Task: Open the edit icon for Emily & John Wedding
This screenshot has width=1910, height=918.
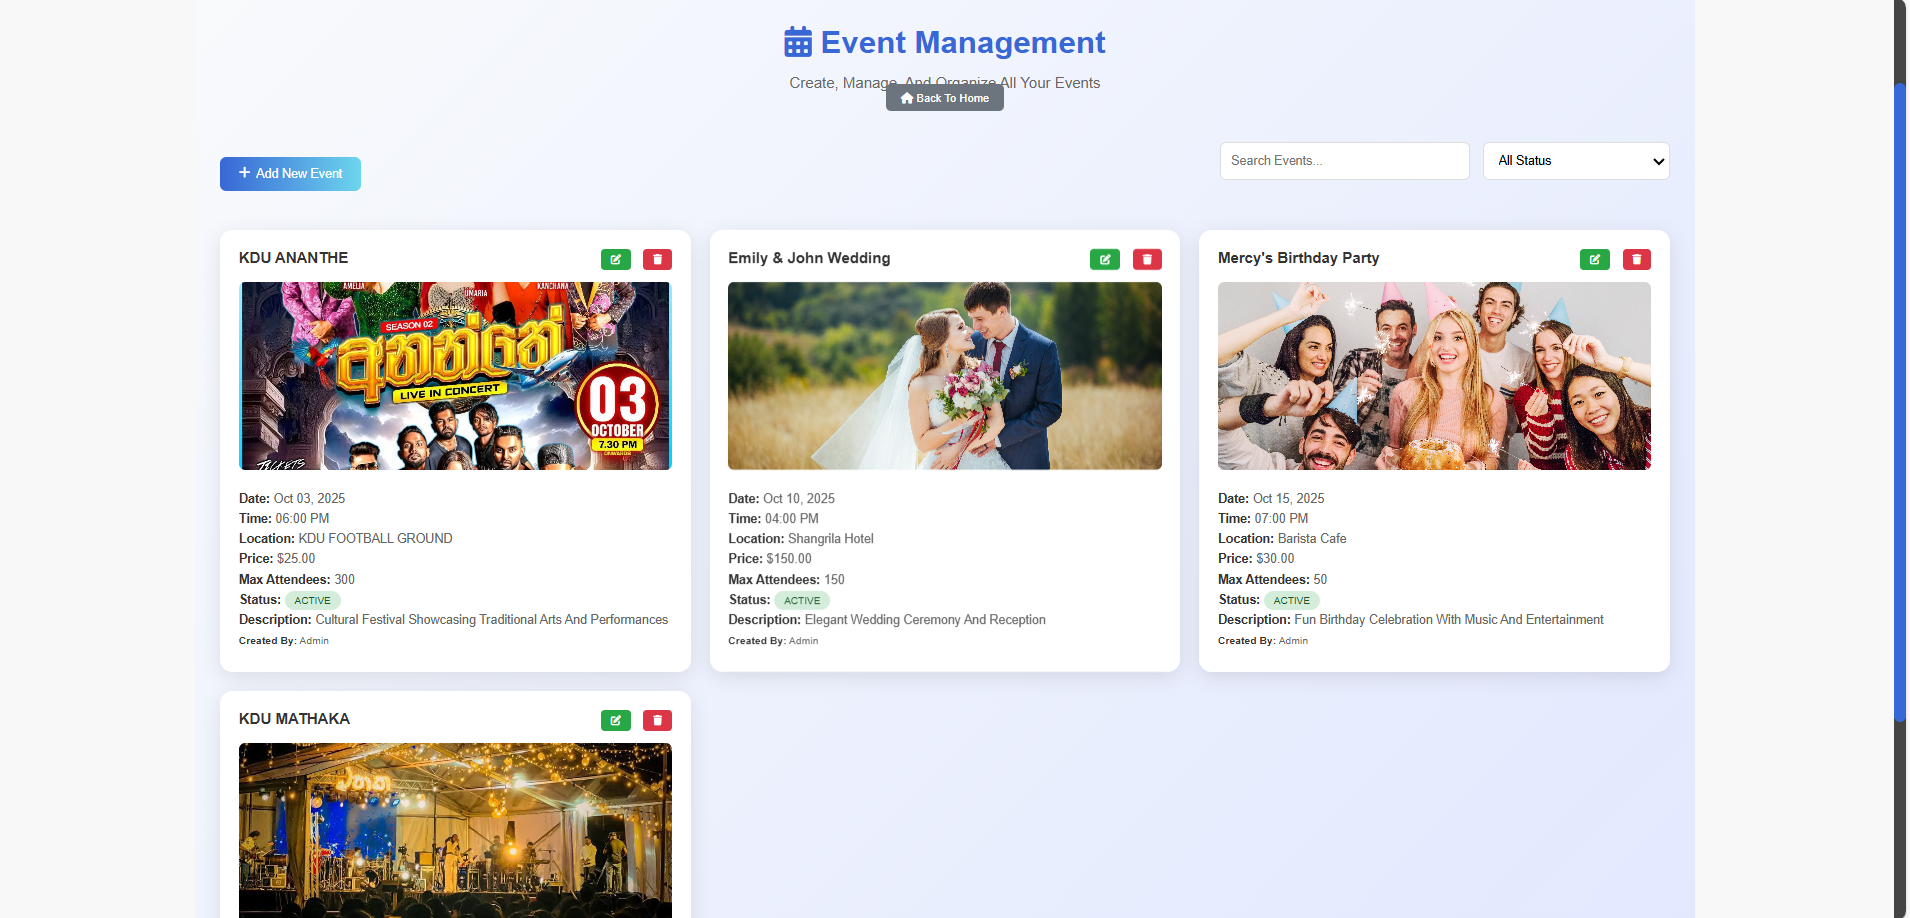Action: (x=1105, y=259)
